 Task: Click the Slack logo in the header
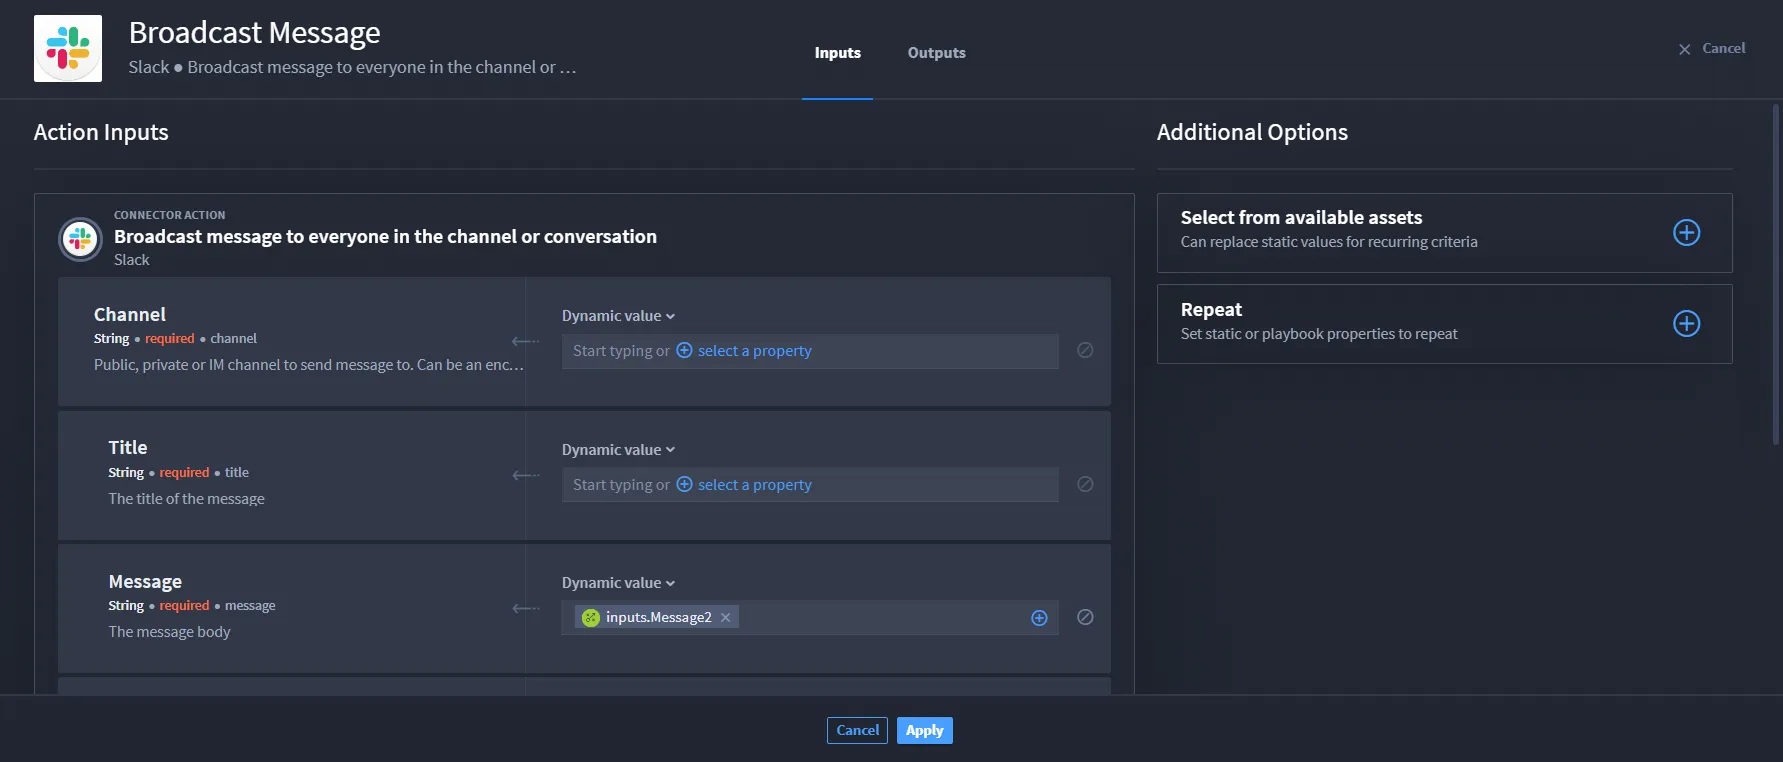68,48
